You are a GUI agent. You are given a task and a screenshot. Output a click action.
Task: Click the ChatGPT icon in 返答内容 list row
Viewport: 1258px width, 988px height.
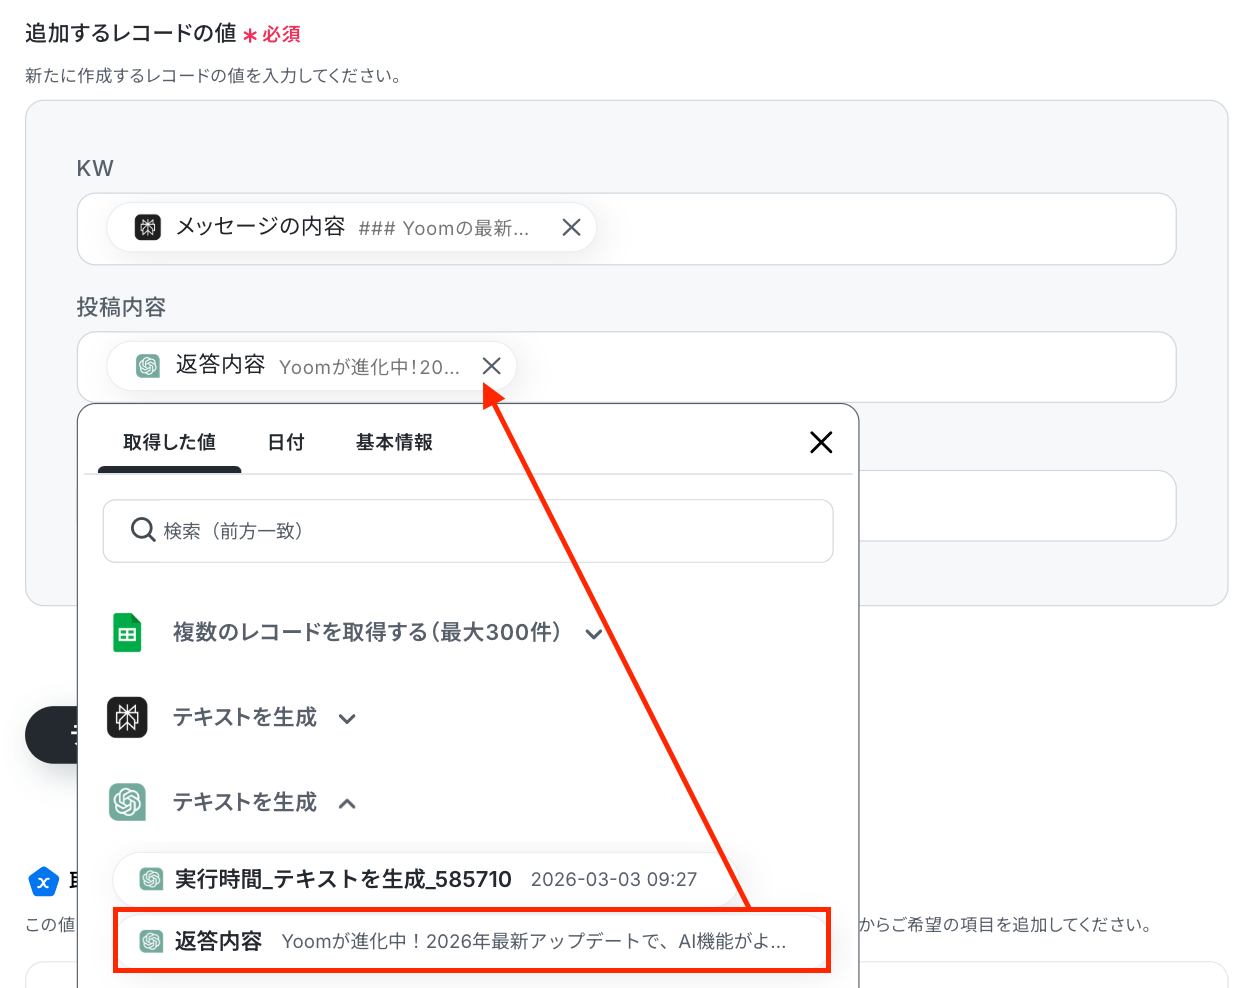point(151,941)
